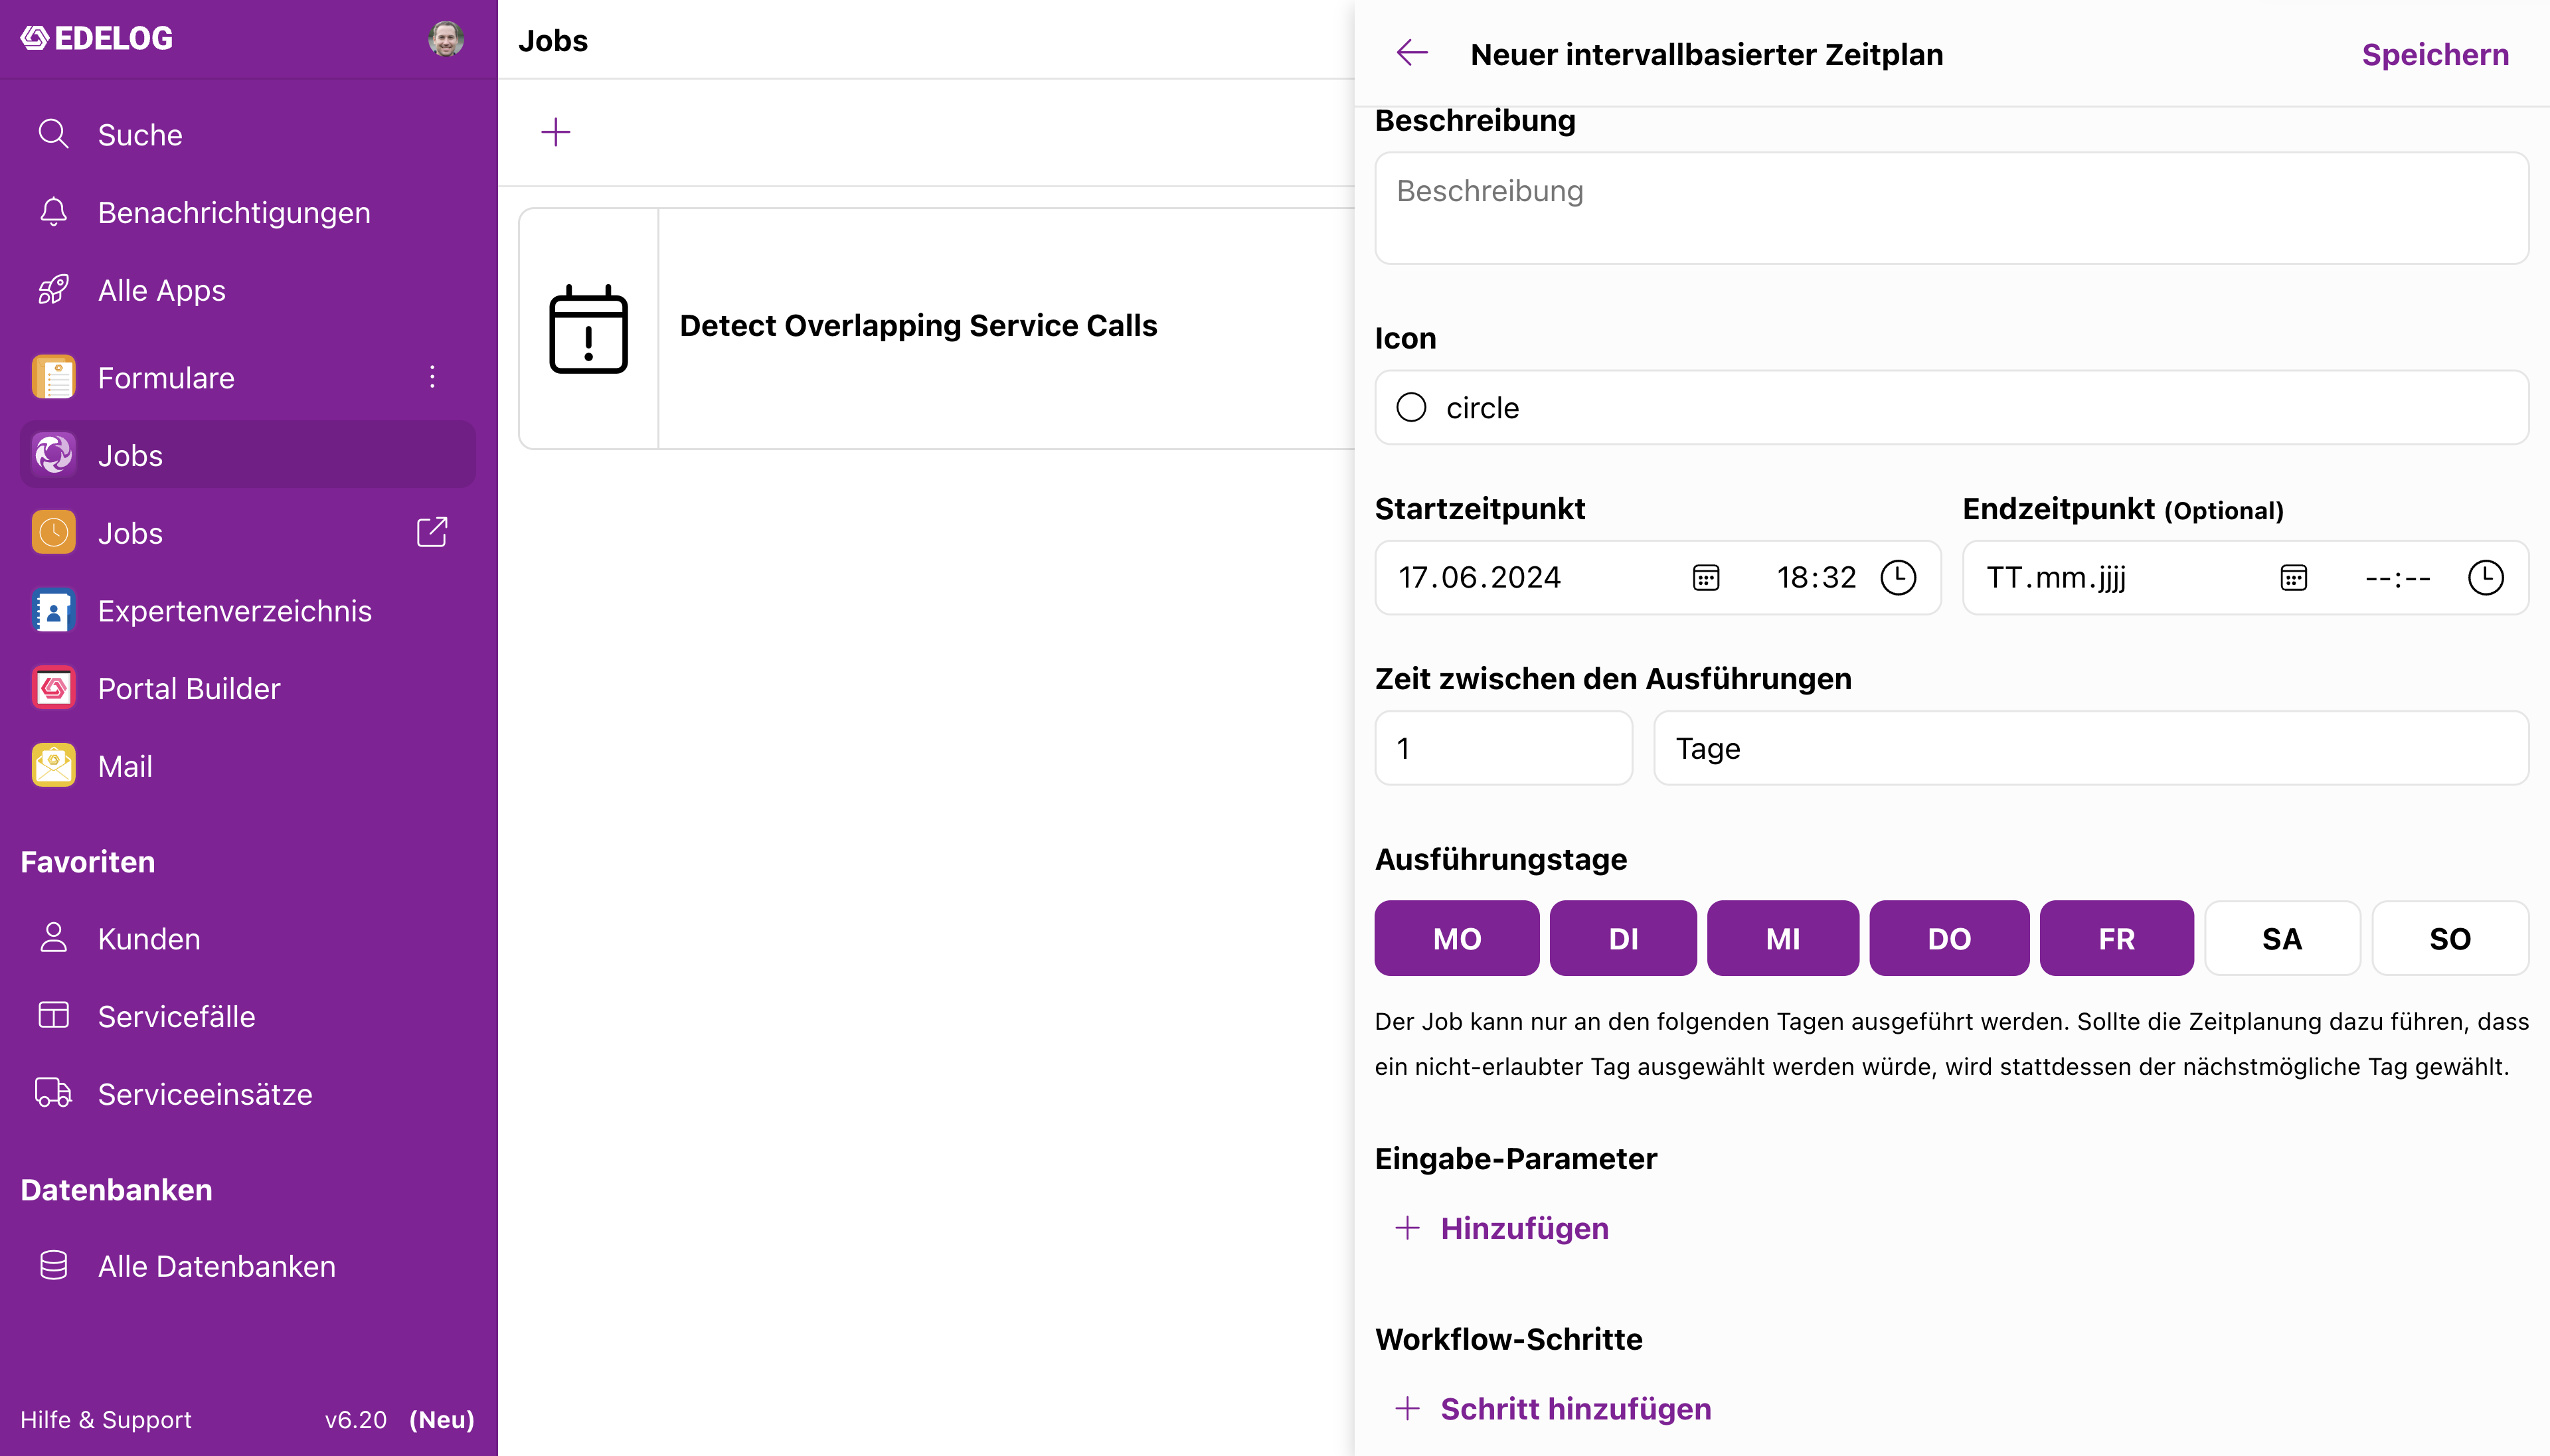Click the interval number field showing 1
Image resolution: width=2550 pixels, height=1456 pixels.
click(1503, 748)
